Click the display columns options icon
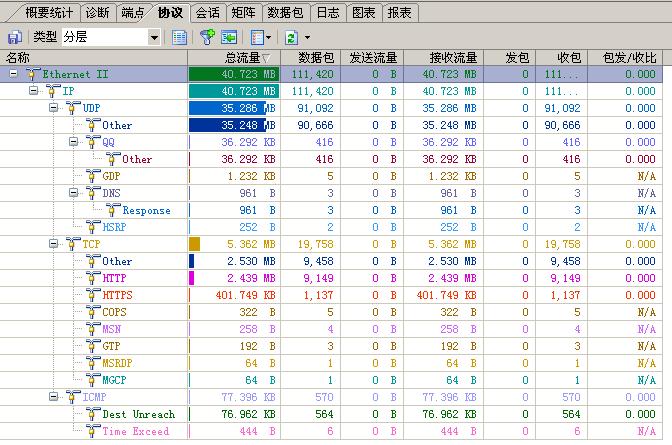 point(258,37)
